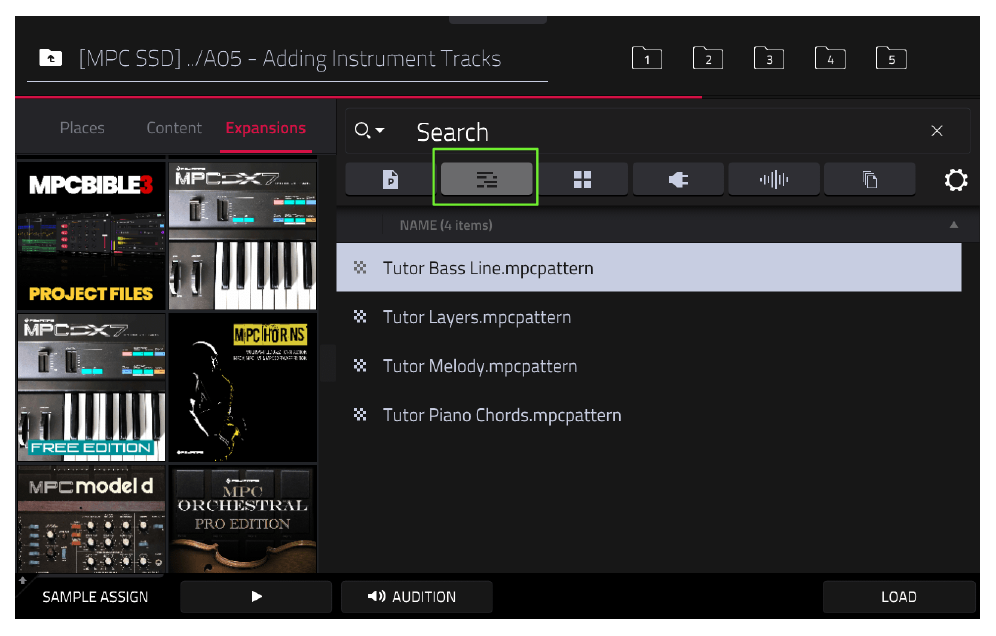
Task: Open folder shortcut 5
Action: 891,58
